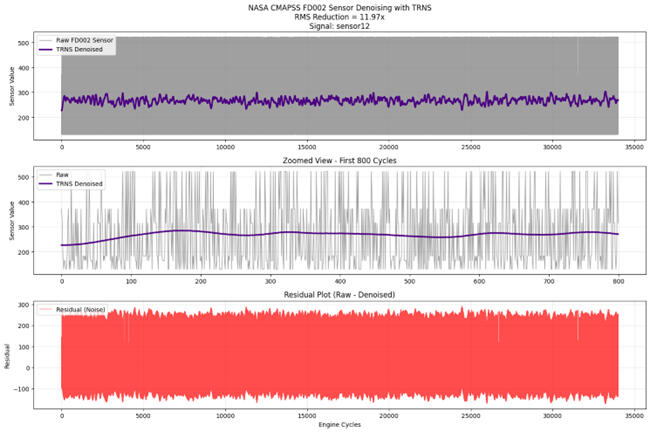Click y-tick '400' on the zoomed view
Viewport: 650px width, 432px height.
click(24, 202)
